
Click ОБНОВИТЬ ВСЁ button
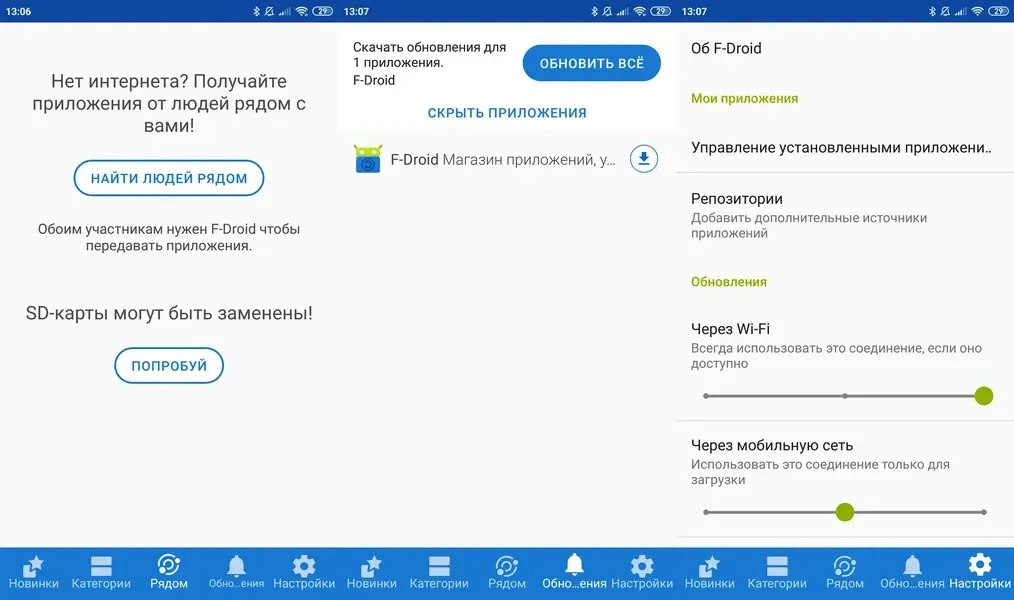(x=592, y=63)
